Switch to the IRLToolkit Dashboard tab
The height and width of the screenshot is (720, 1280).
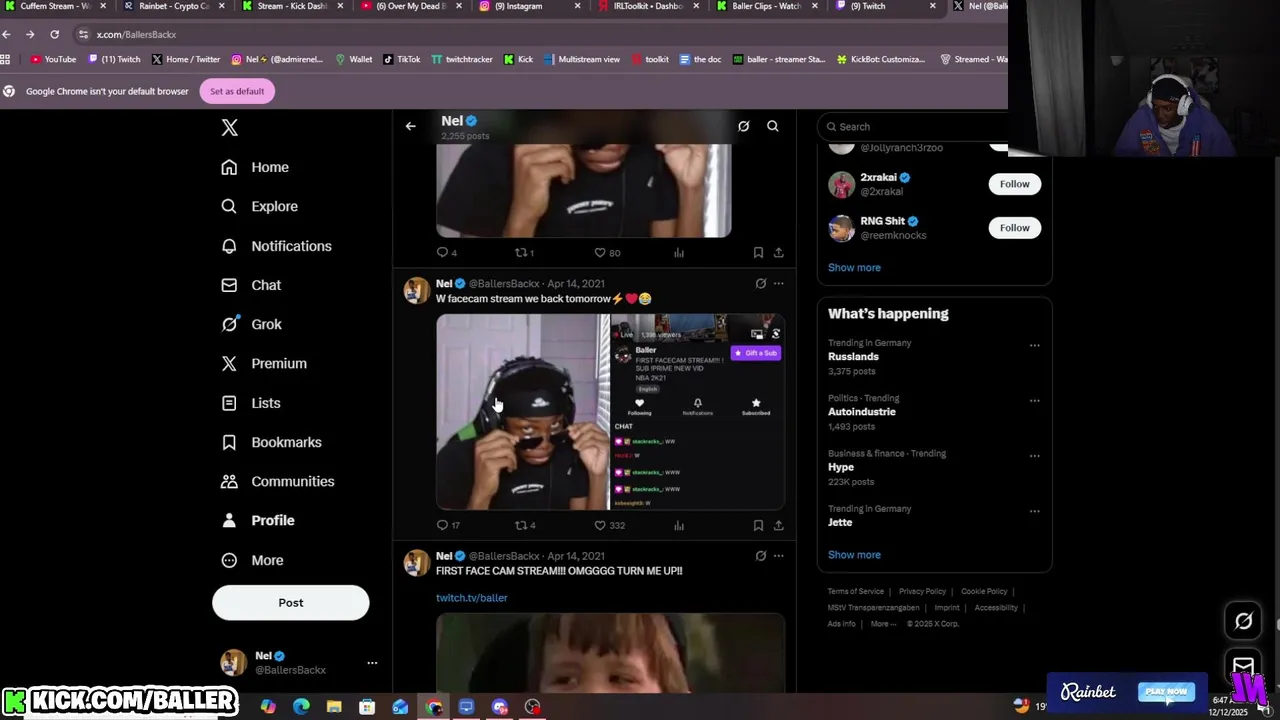click(648, 6)
